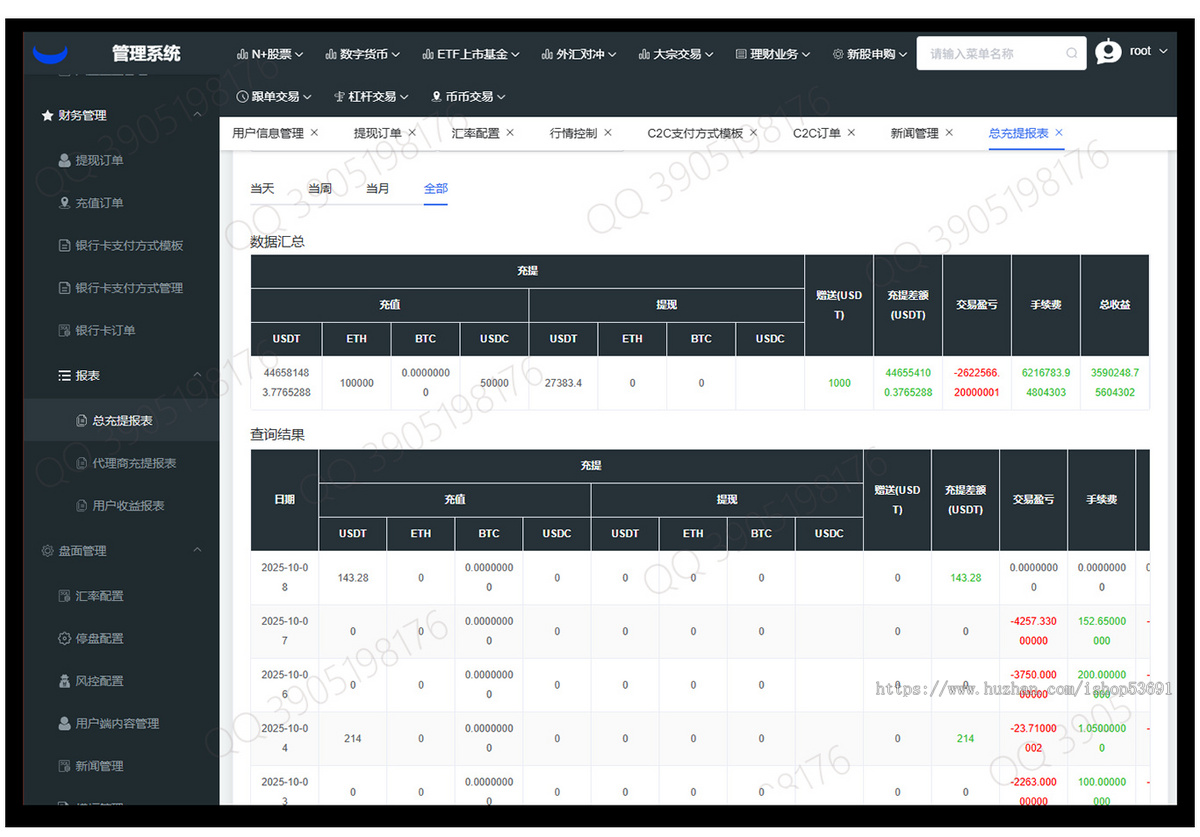Click the 27383.4 summary cell
The image size is (1200, 837).
tap(563, 383)
